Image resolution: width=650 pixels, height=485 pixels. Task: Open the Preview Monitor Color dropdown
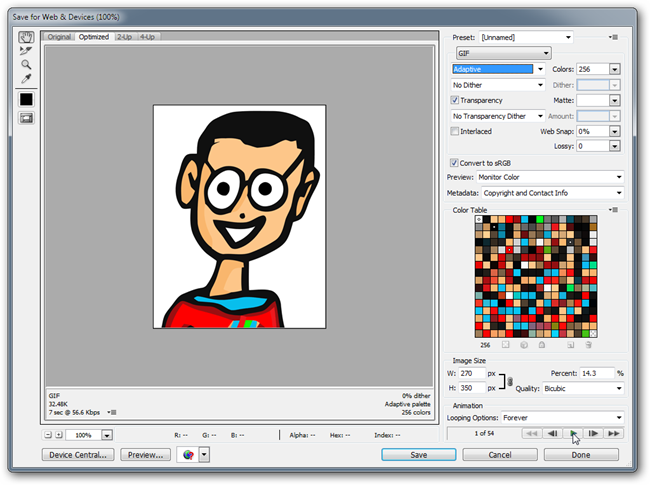[550, 177]
